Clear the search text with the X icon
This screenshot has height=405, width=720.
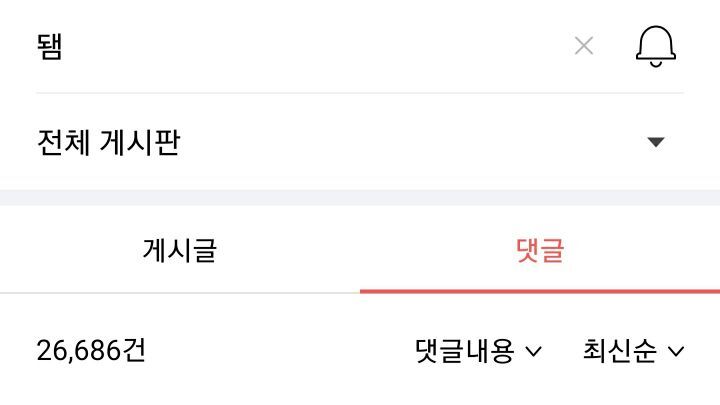tap(584, 45)
